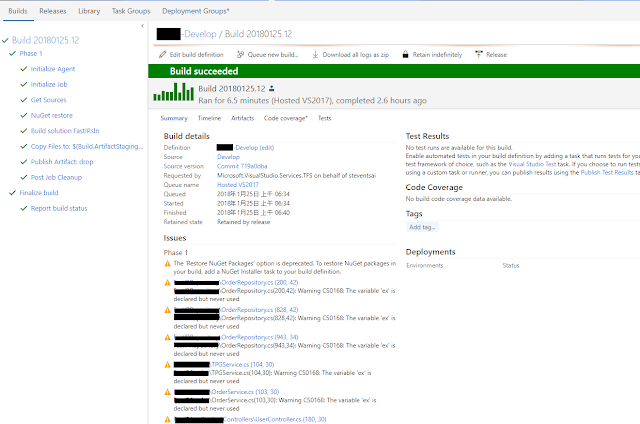Click the green check beside Publish Artifact: drop
The image size is (640, 424).
(24, 162)
